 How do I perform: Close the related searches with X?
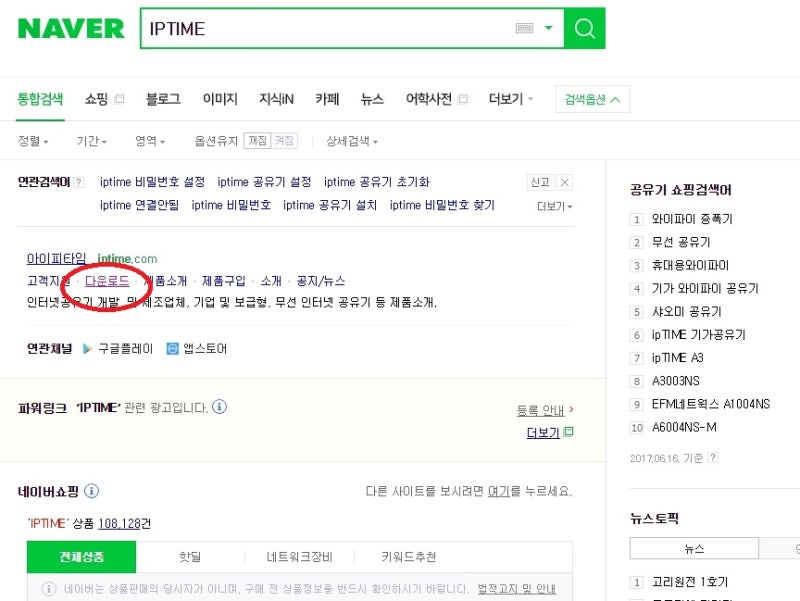tap(564, 182)
